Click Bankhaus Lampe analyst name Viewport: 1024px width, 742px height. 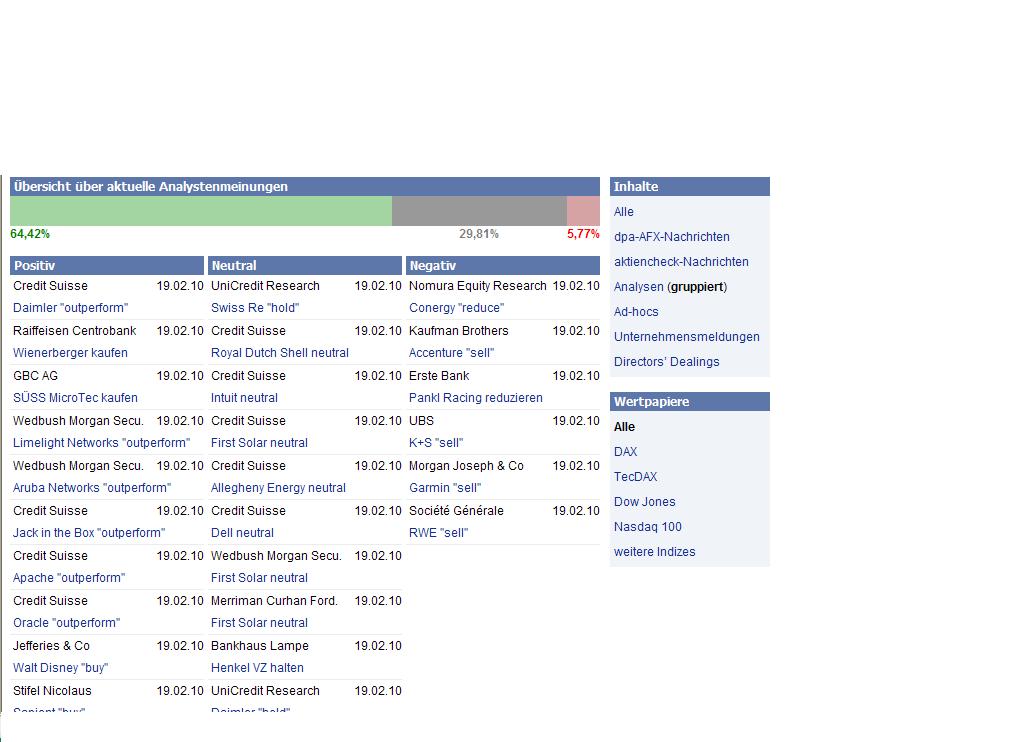(x=260, y=646)
